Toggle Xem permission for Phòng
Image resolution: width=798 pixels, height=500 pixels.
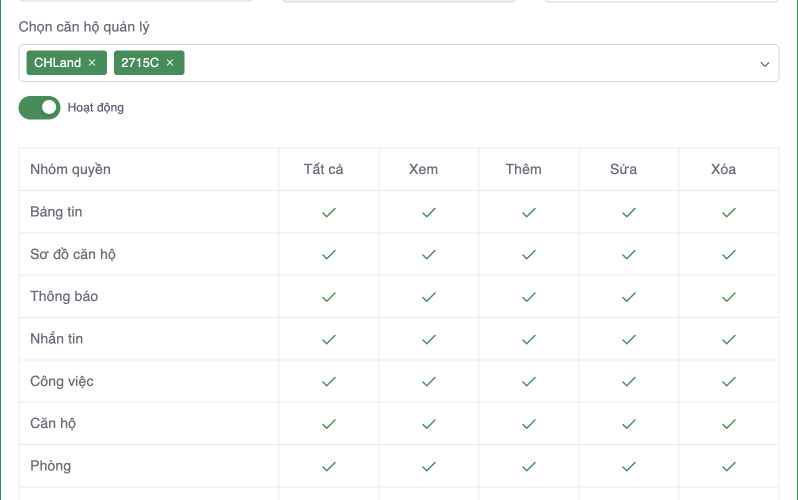428,466
